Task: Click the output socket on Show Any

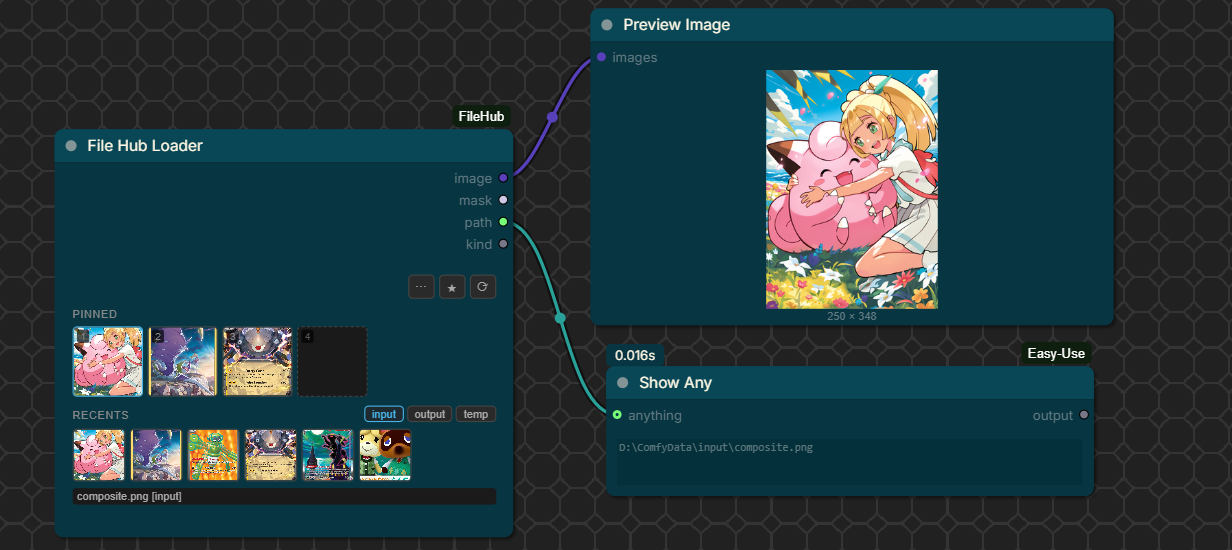Action: [1084, 415]
